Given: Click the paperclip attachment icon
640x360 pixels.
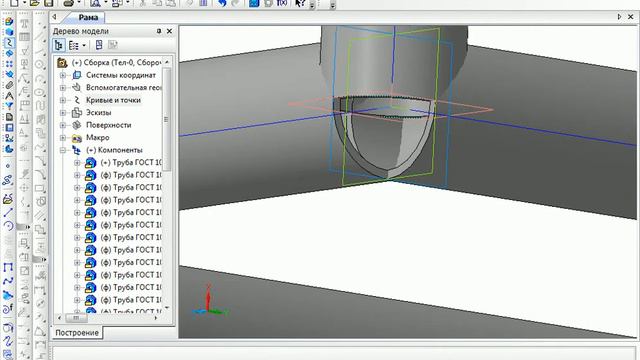Looking at the screenshot, I should coord(9,85).
